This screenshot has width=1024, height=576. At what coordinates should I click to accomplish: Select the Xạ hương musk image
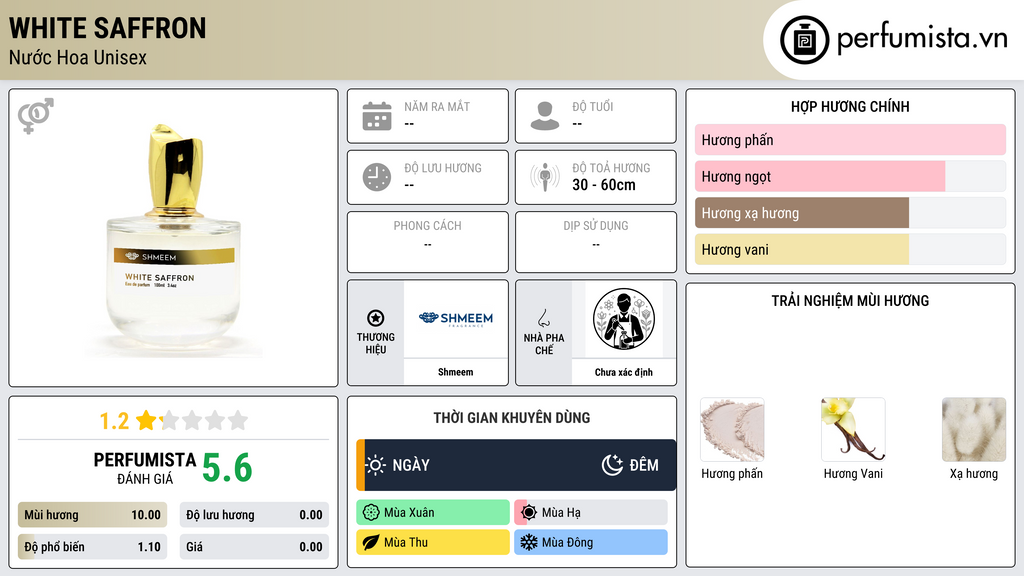974,430
